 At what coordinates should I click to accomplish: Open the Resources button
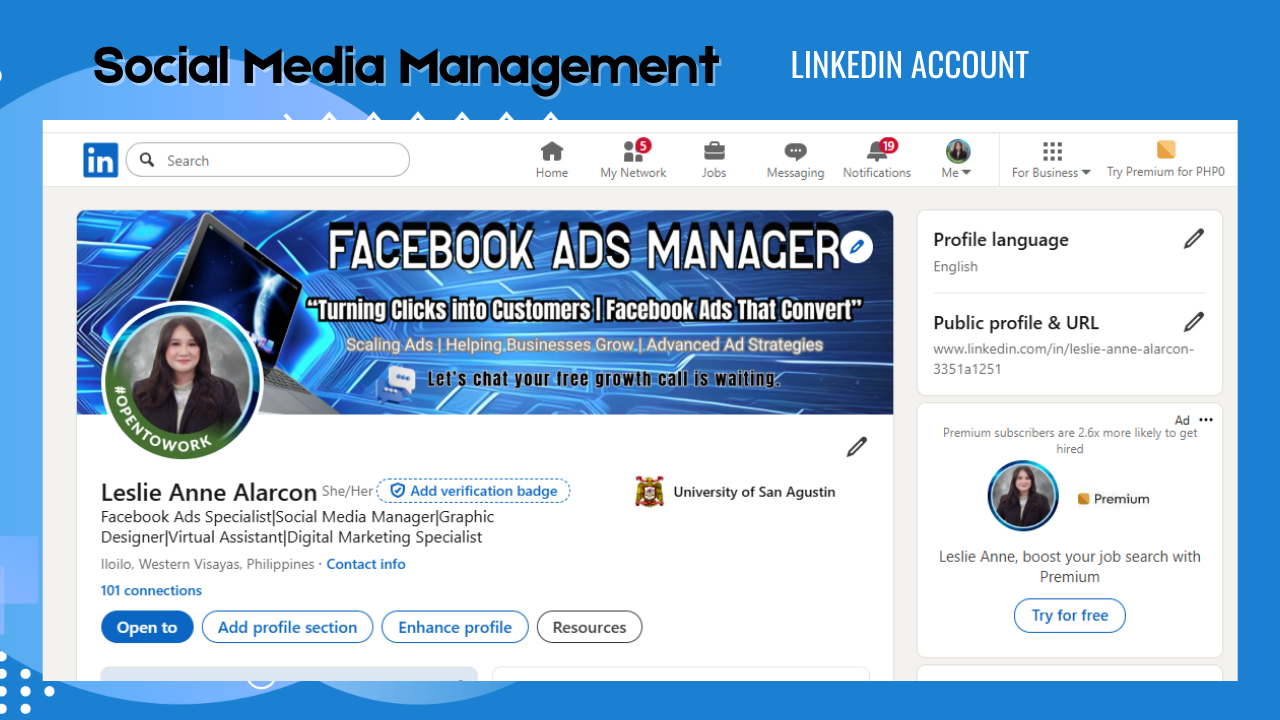[x=589, y=627]
